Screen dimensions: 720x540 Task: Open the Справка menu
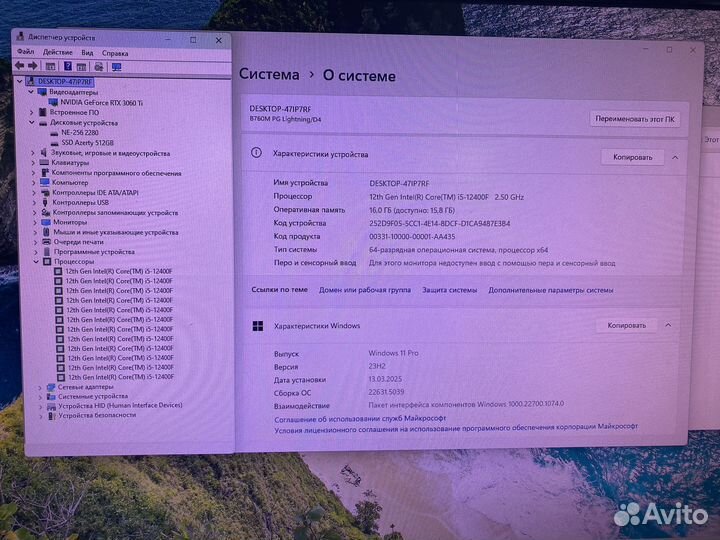coord(115,53)
